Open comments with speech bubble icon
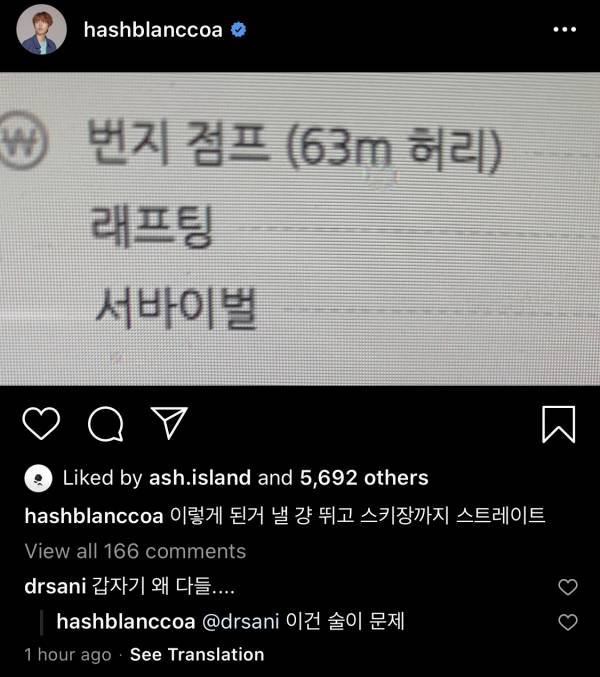The image size is (600, 677). pos(105,424)
